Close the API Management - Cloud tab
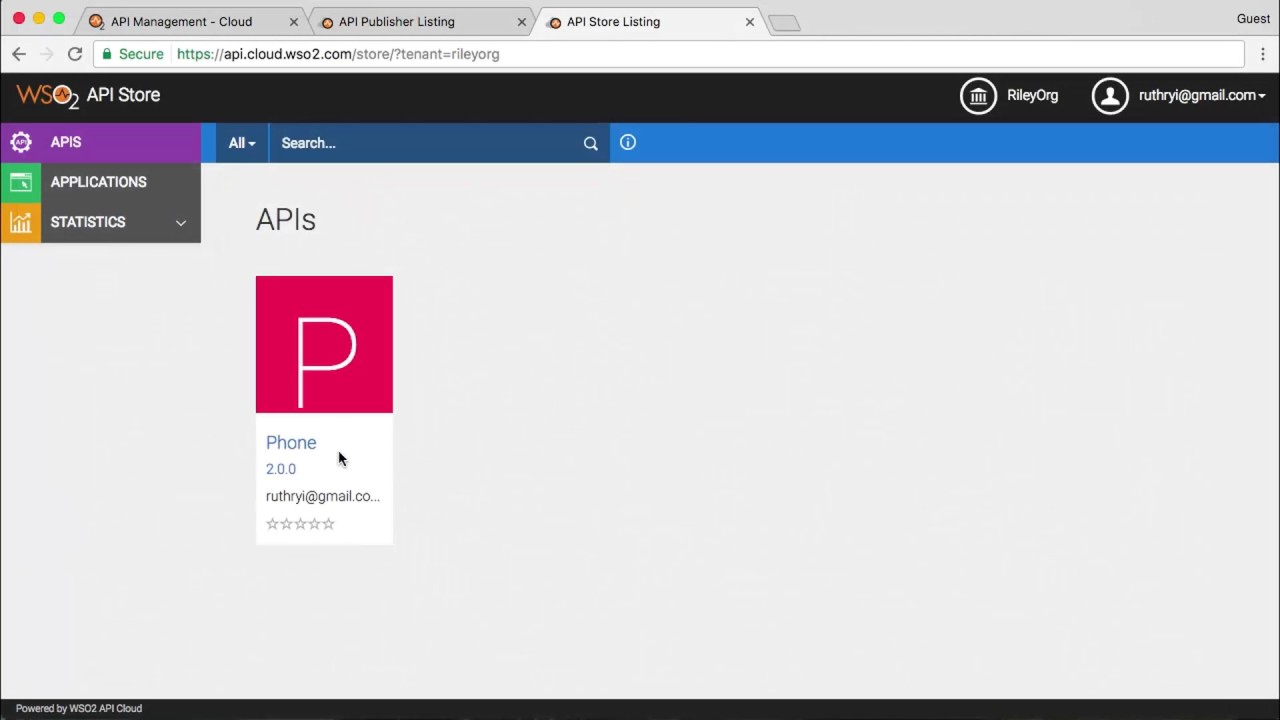The height and width of the screenshot is (720, 1280). tap(293, 22)
